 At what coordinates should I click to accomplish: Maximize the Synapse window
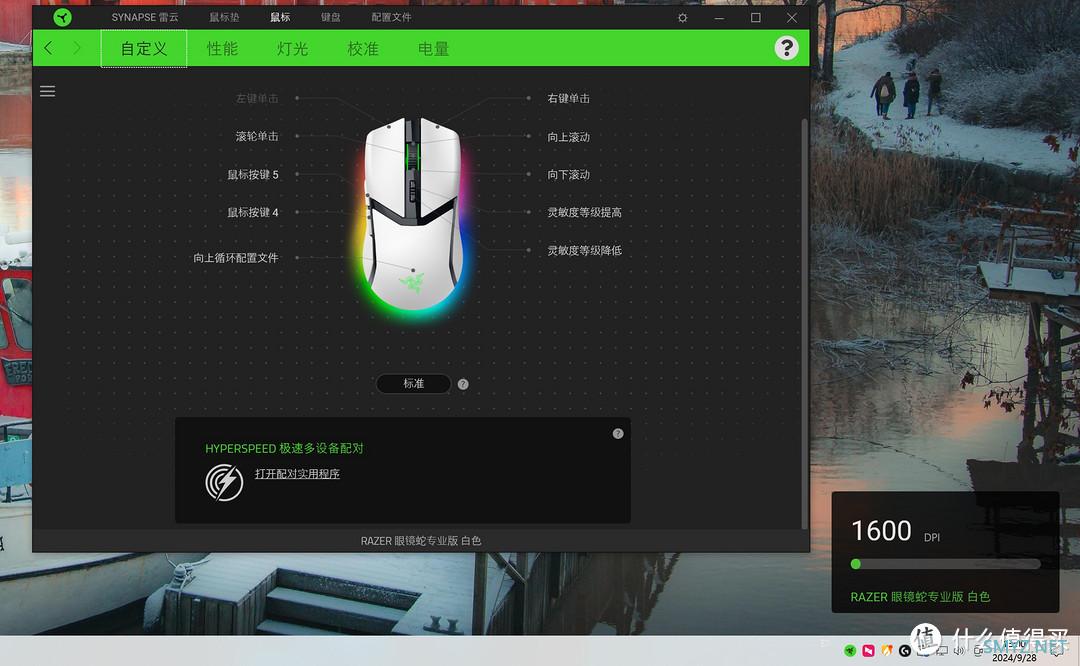pos(756,18)
